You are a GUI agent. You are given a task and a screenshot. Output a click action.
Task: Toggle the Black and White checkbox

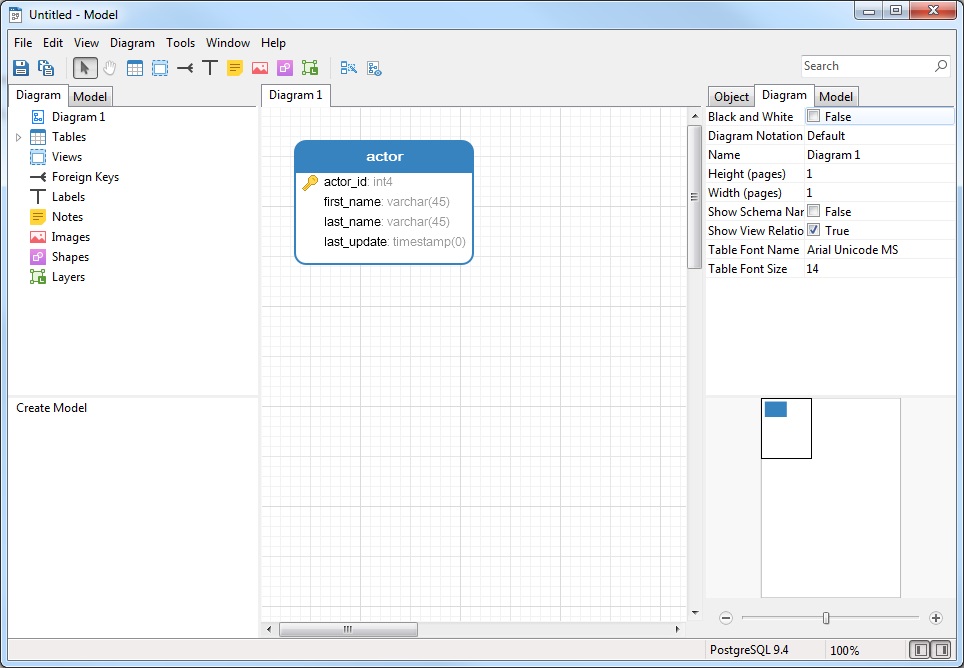point(813,116)
